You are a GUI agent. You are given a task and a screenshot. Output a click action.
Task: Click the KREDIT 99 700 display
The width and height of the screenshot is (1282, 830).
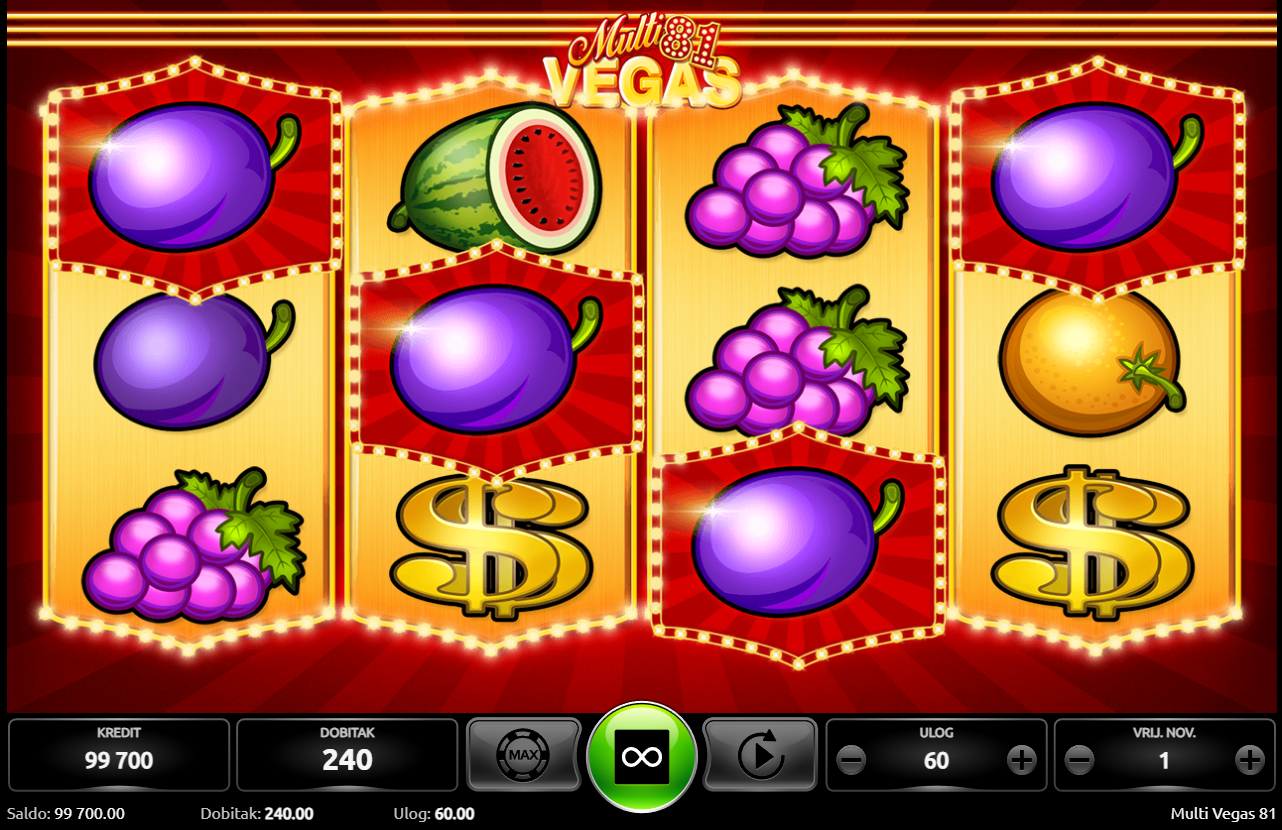click(119, 755)
